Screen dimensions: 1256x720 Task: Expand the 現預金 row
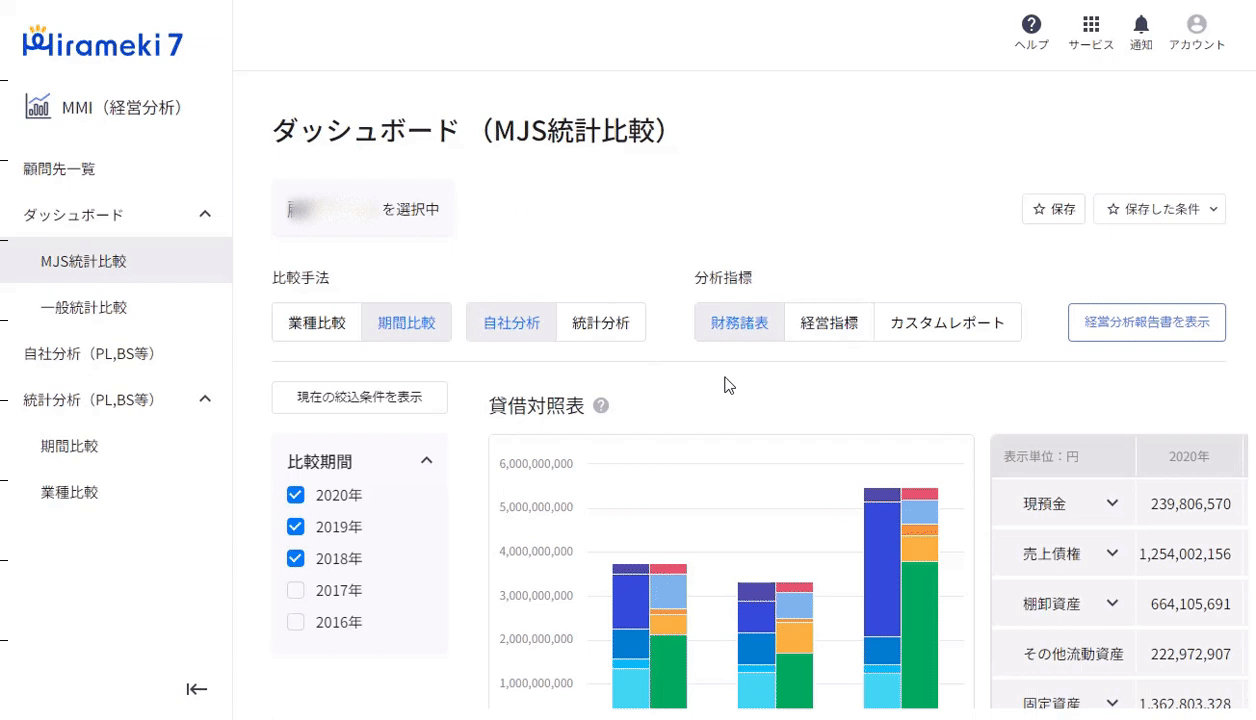coord(1112,504)
